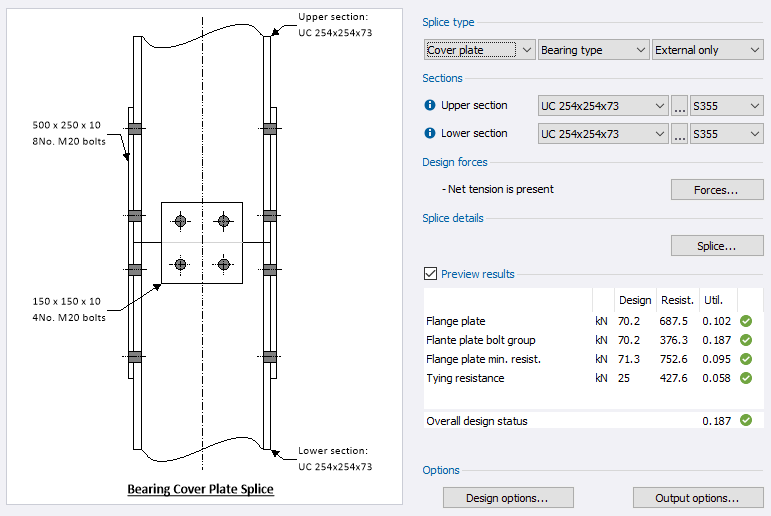Image resolution: width=771 pixels, height=516 pixels.
Task: Click the 0.095 utilisation value
Action: click(x=716, y=359)
